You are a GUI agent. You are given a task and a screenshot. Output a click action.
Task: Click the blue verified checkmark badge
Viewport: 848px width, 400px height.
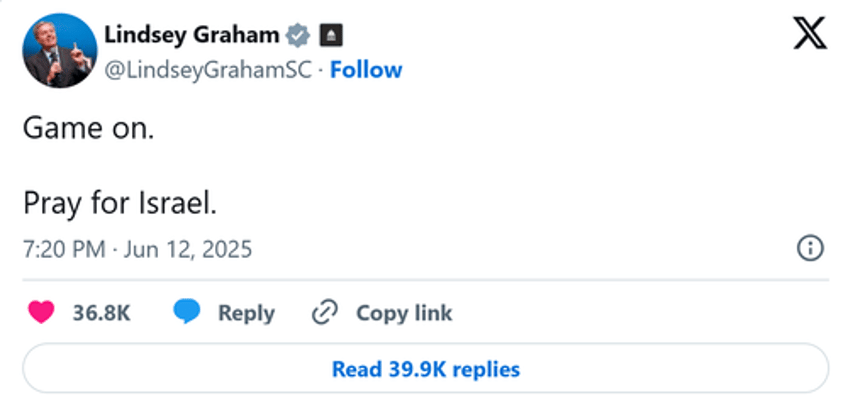tap(298, 36)
